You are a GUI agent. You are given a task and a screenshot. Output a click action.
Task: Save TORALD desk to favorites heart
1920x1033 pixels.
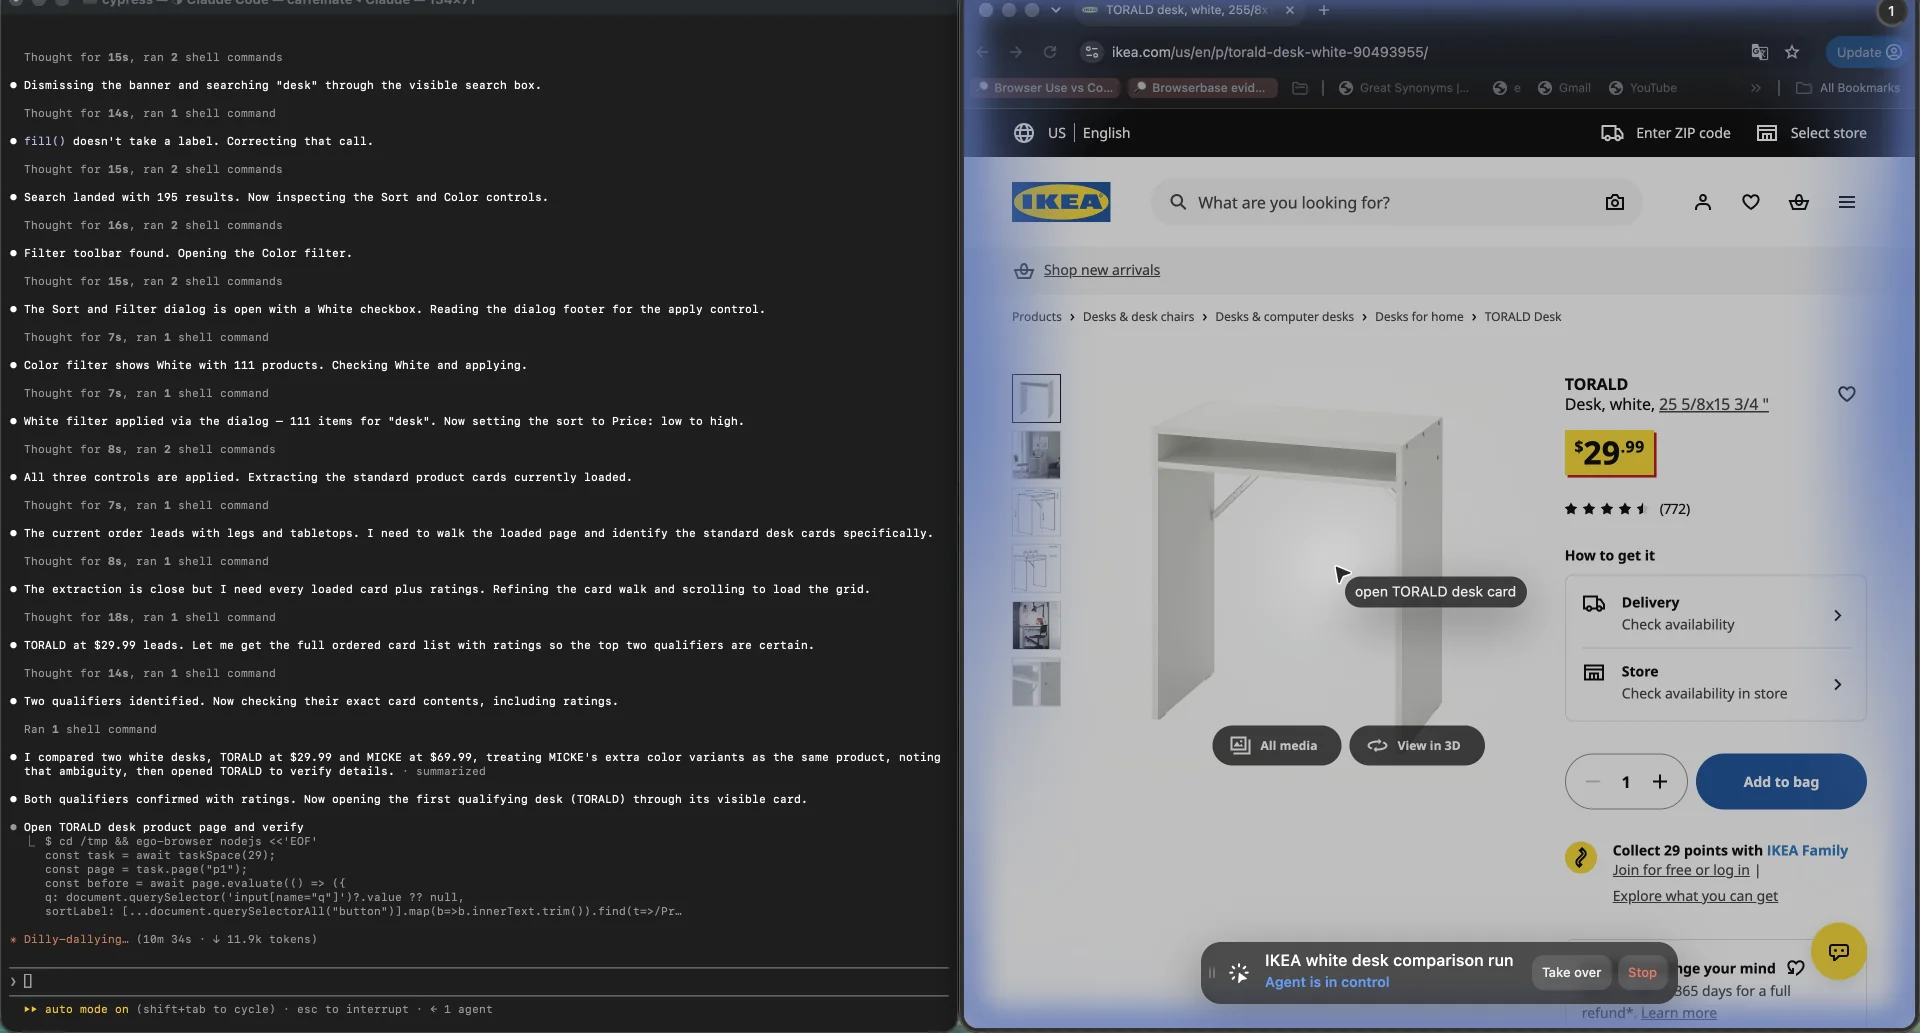click(1847, 394)
